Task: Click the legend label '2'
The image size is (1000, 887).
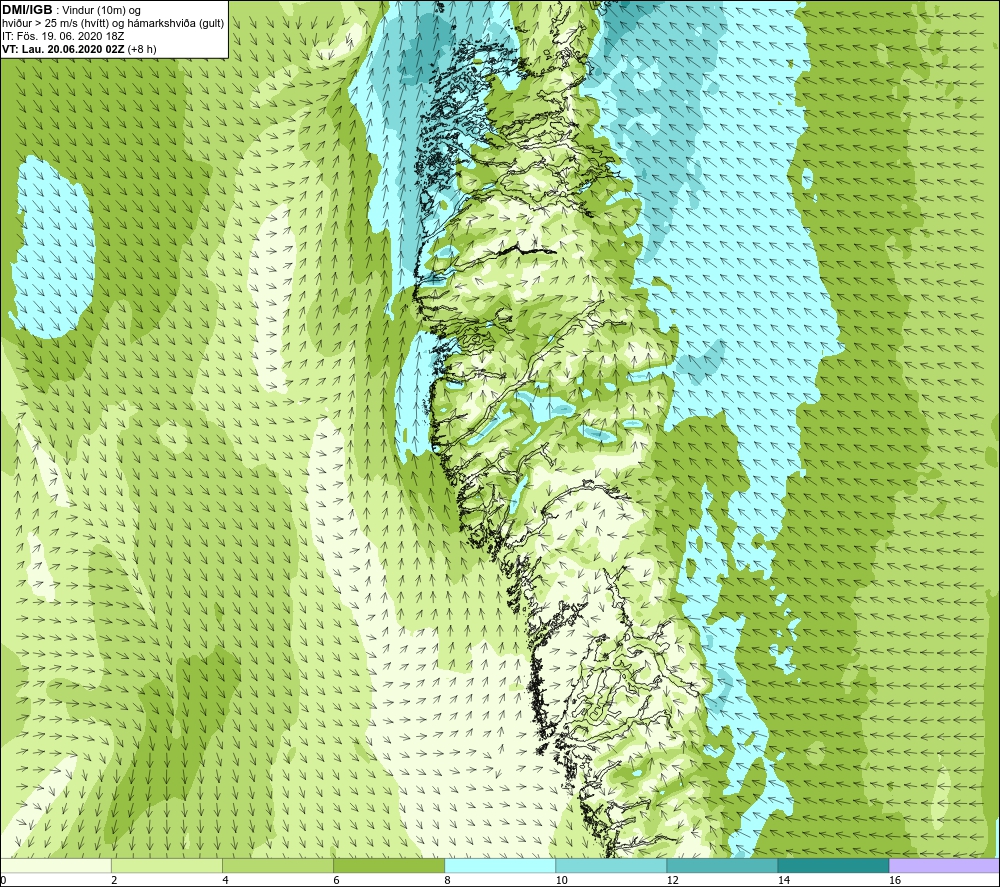Action: tap(114, 881)
